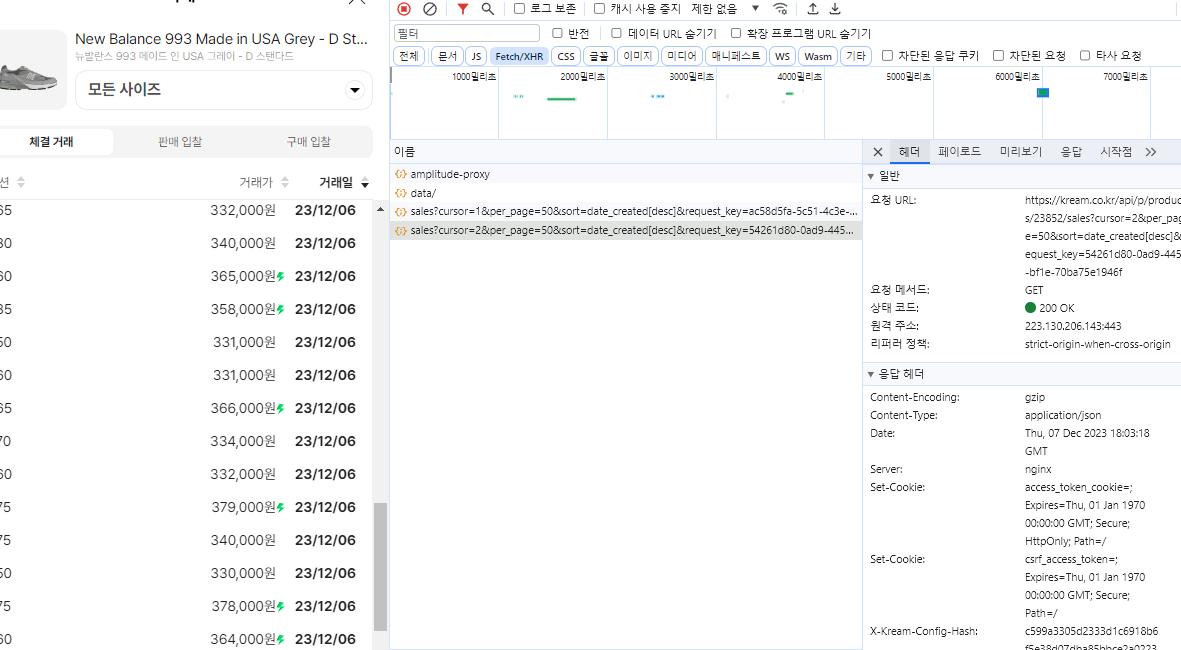Viewport: 1181px width, 650px height.
Task: Export HAR file download icon
Action: [x=835, y=9]
